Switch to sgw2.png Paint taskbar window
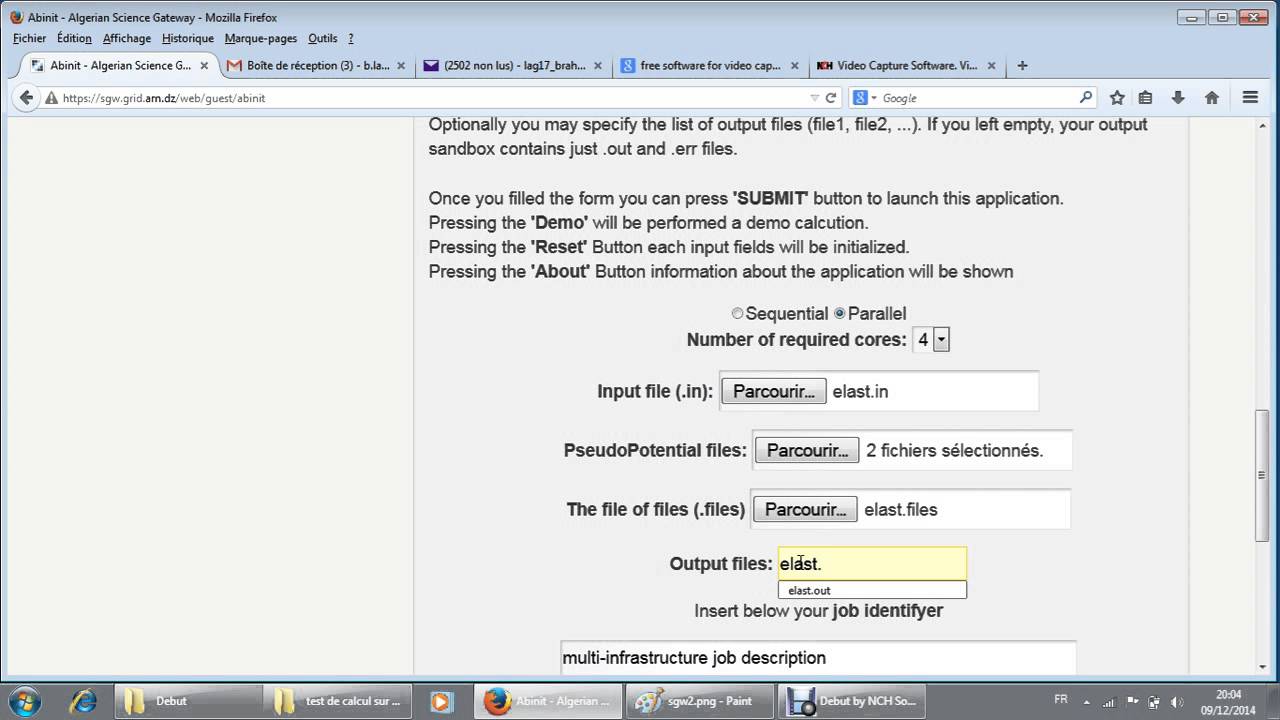Viewport: 1280px width, 720px height. point(699,701)
